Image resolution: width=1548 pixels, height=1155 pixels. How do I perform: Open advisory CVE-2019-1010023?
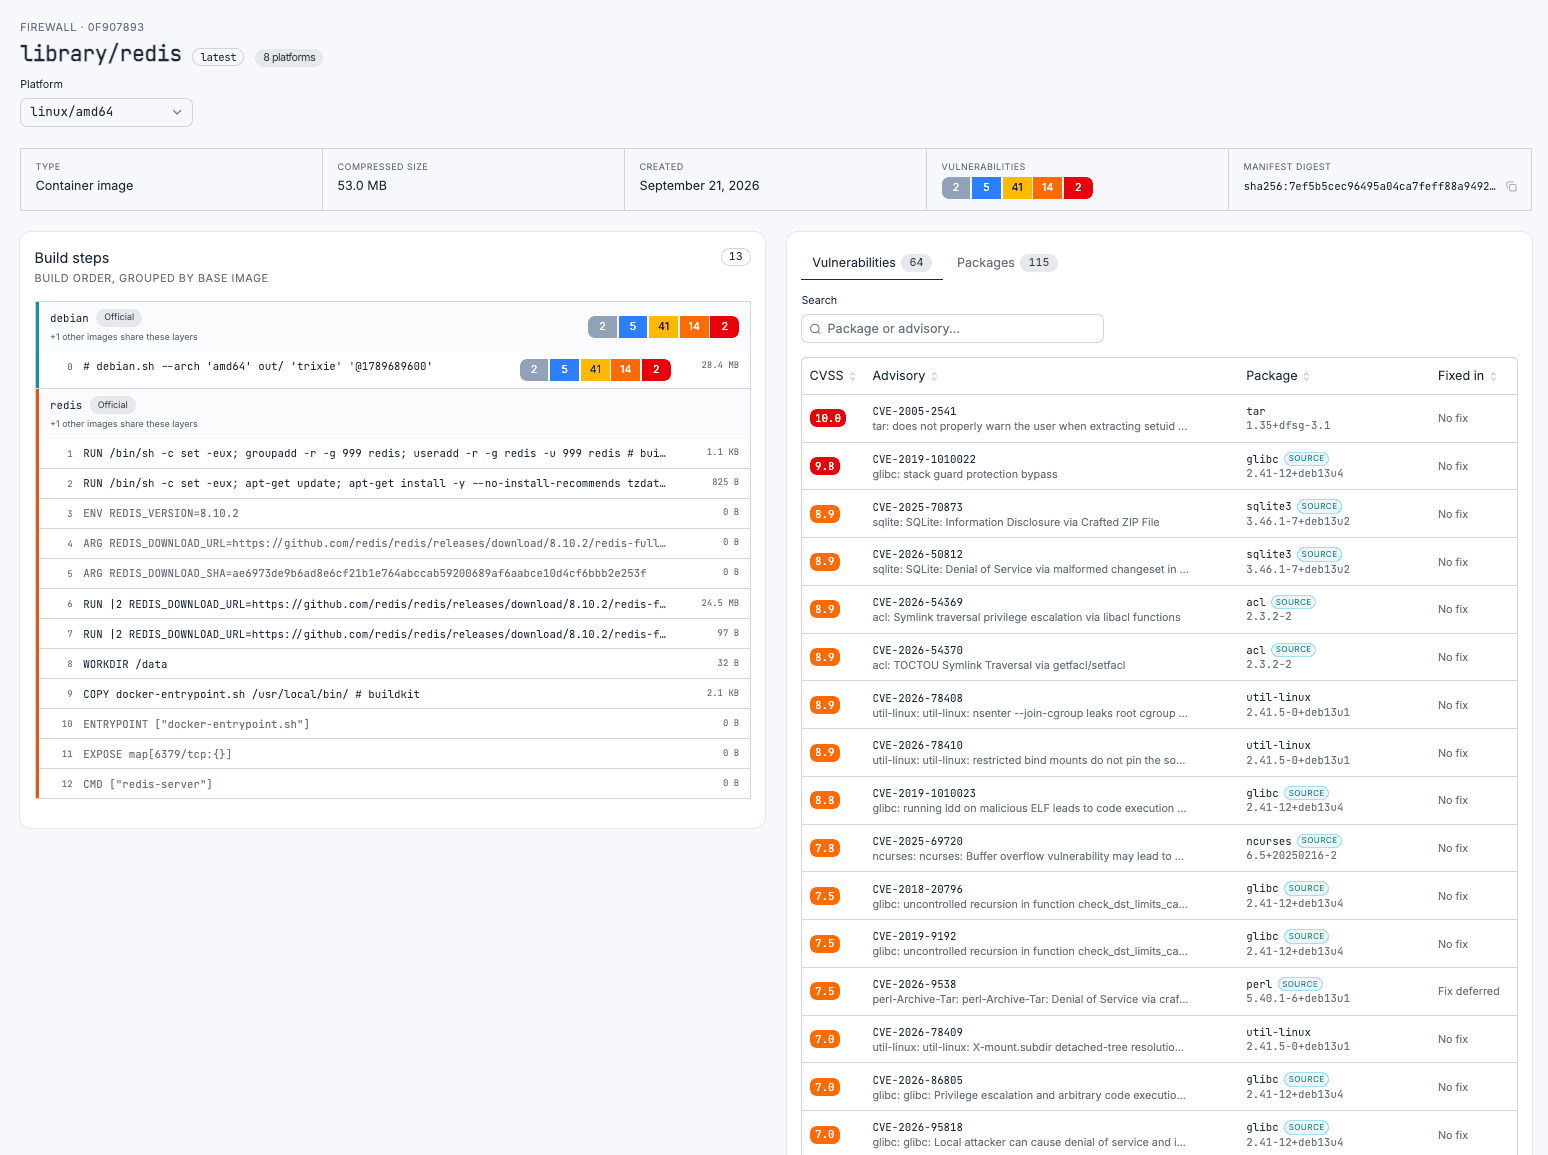(x=924, y=793)
